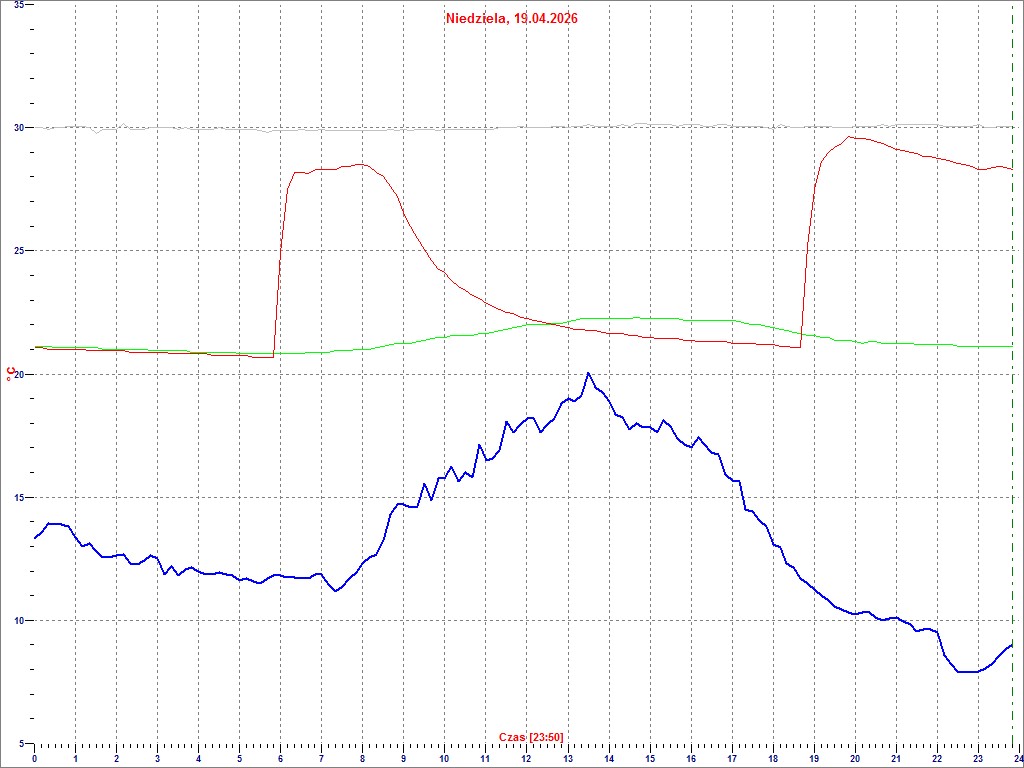
Task: Click hour 0 label on the time axis
Action: coord(35,759)
